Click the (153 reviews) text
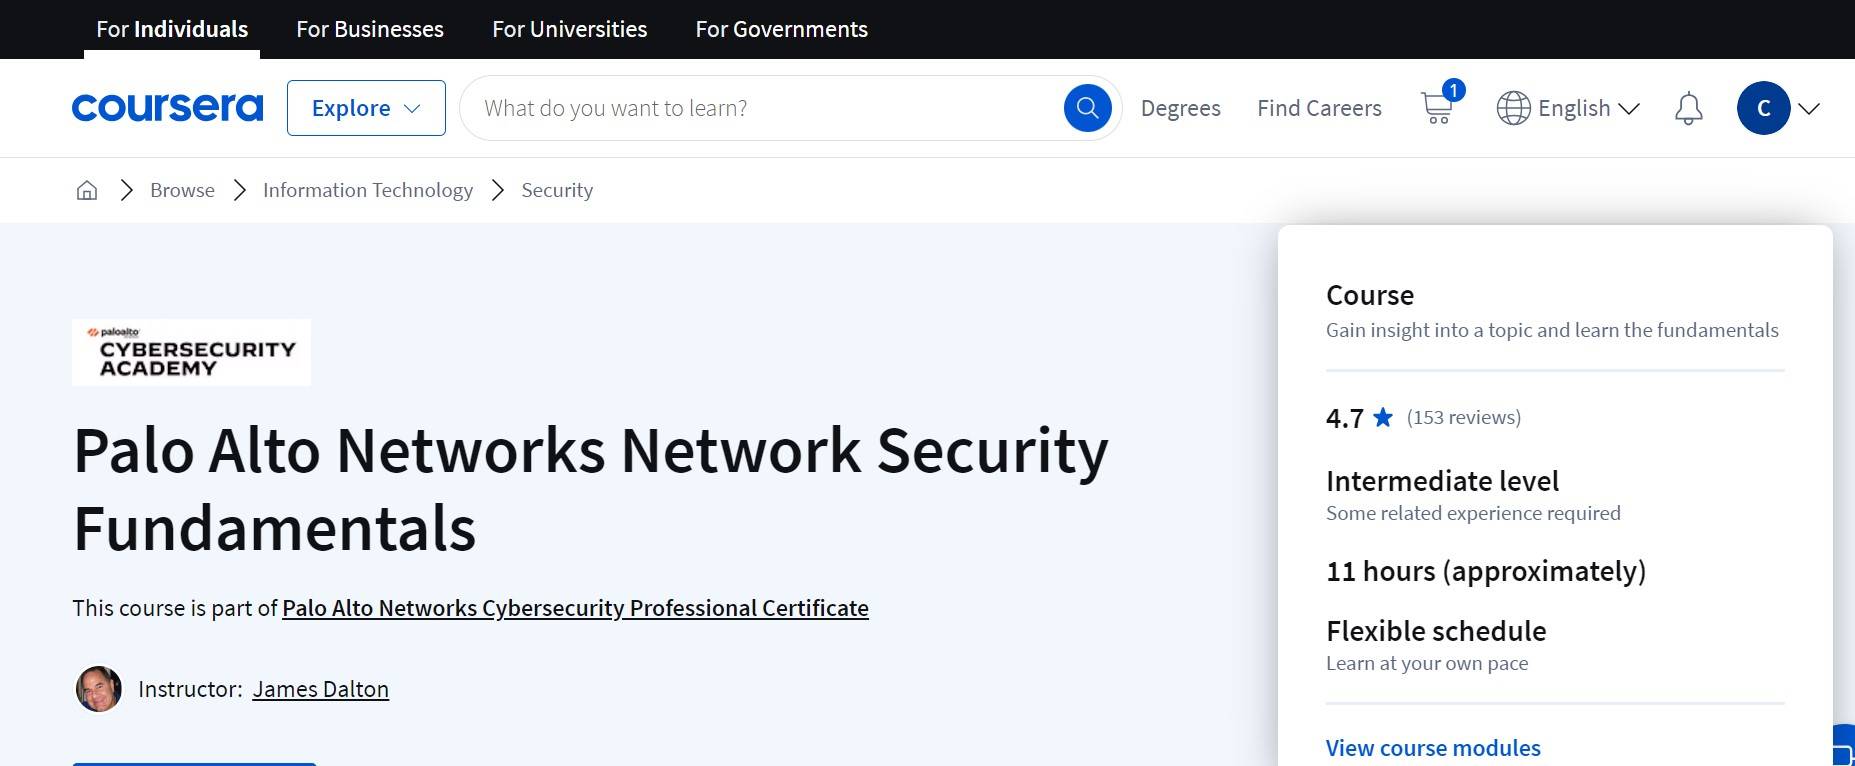 (1464, 417)
